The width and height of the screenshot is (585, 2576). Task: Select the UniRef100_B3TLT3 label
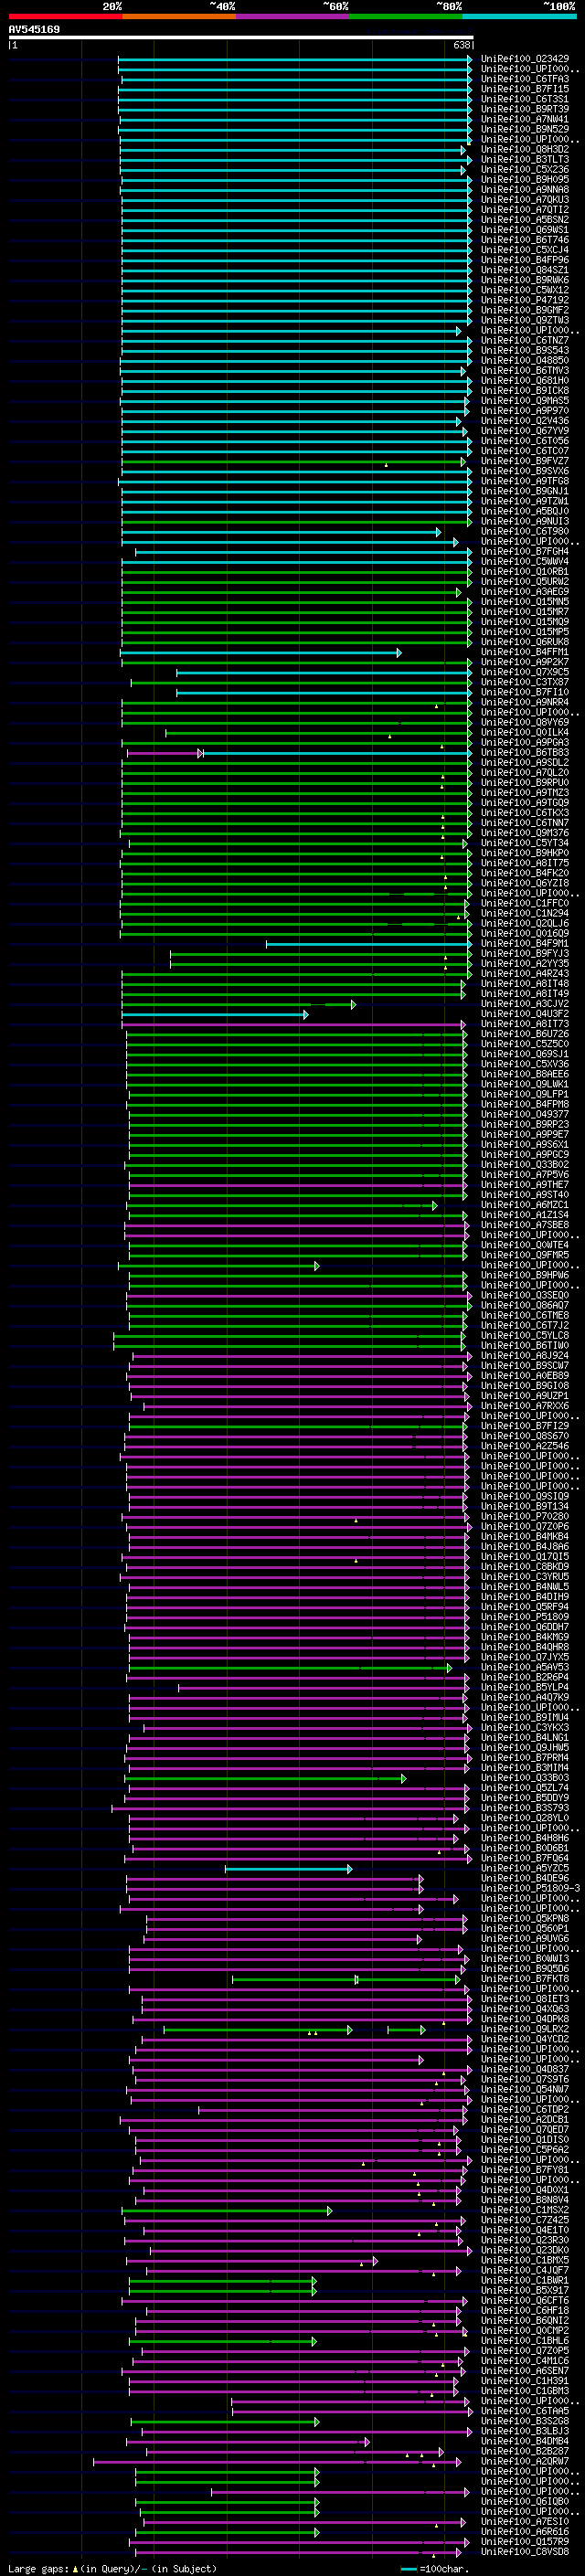pyautogui.click(x=524, y=160)
